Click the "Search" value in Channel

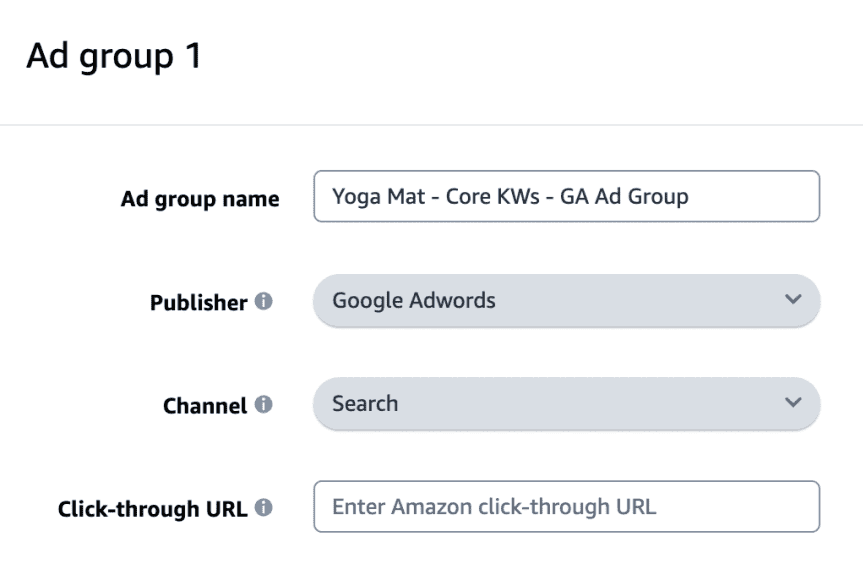coord(365,403)
